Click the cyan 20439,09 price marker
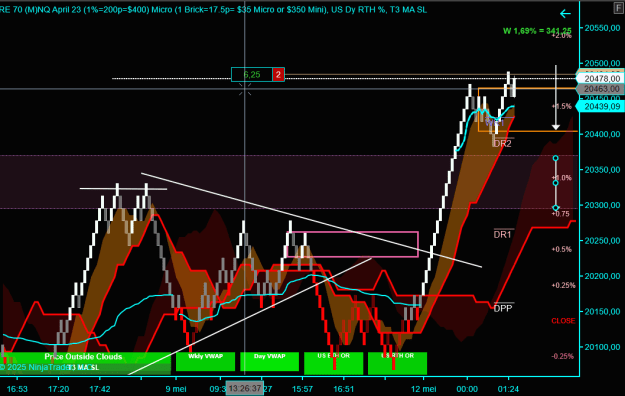This screenshot has width=625, height=396. 601,106
